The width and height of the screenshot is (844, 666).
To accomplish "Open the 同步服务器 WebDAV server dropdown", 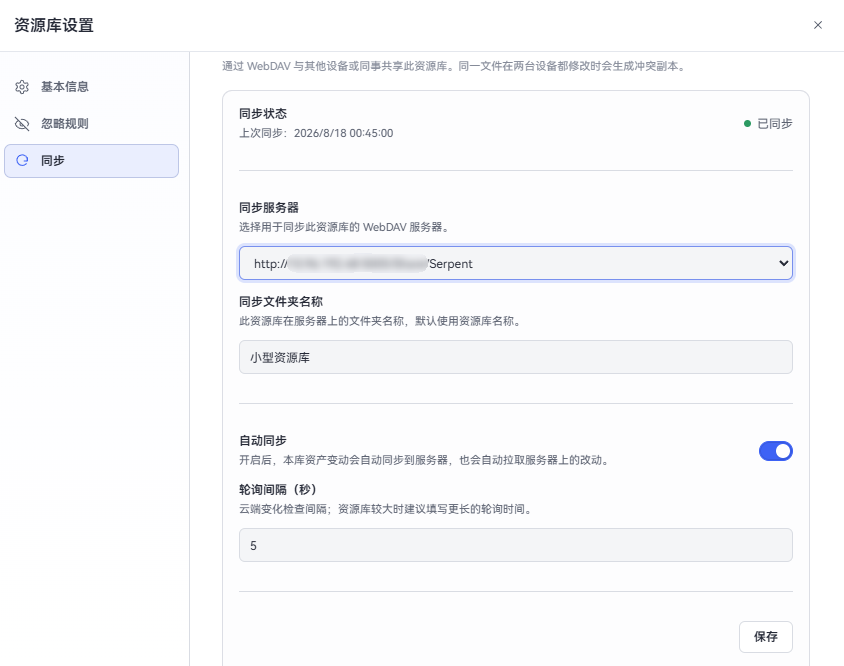I will (516, 263).
